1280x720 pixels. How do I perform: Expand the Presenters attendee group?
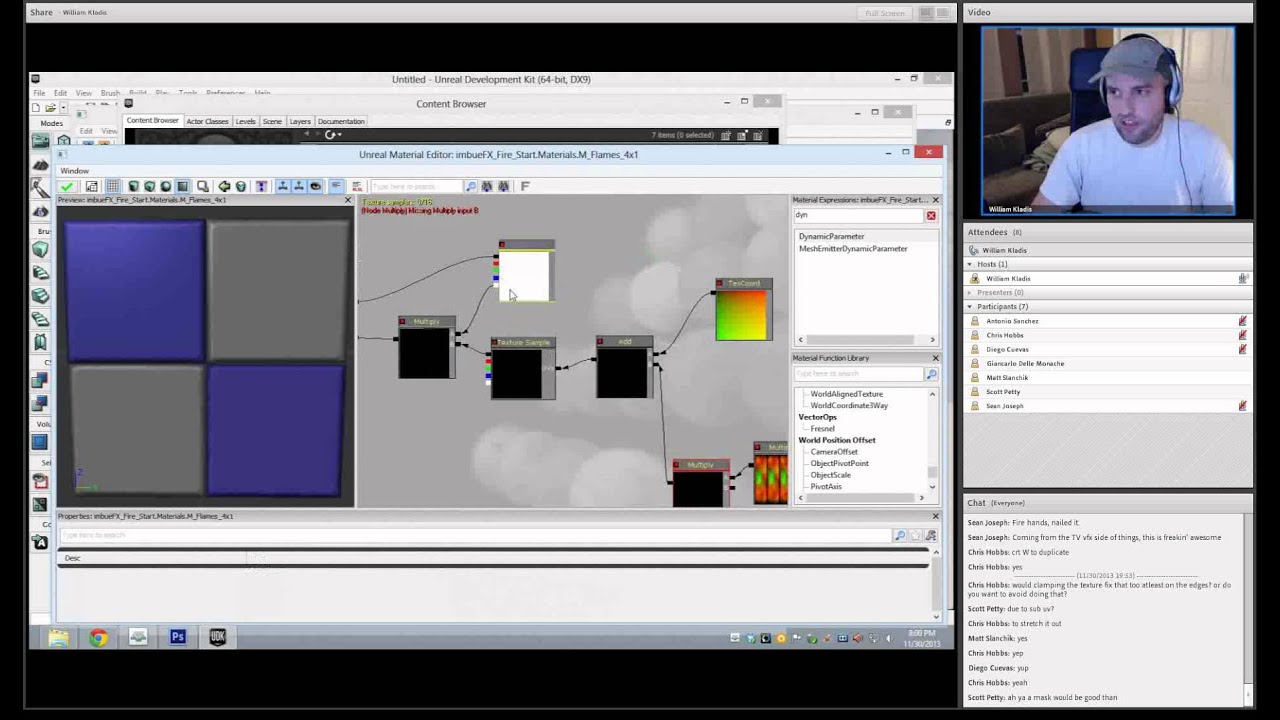[970, 292]
